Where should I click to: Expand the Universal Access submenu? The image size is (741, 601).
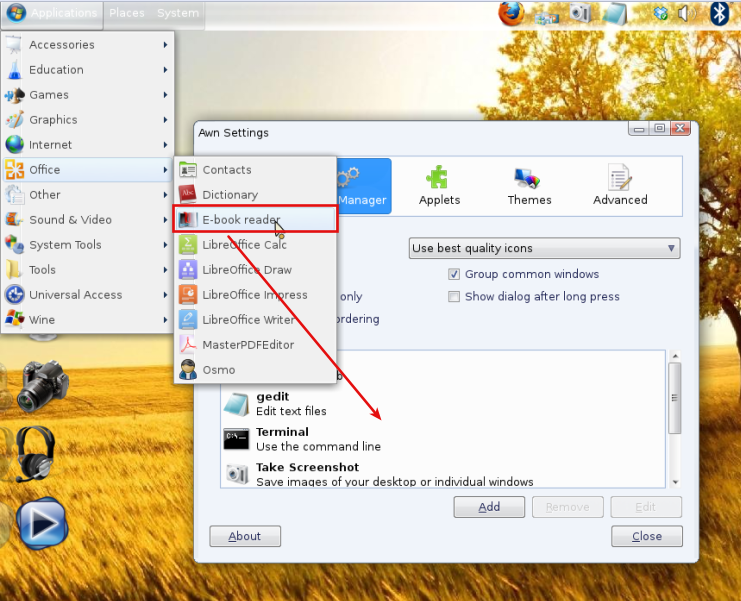(x=87, y=295)
